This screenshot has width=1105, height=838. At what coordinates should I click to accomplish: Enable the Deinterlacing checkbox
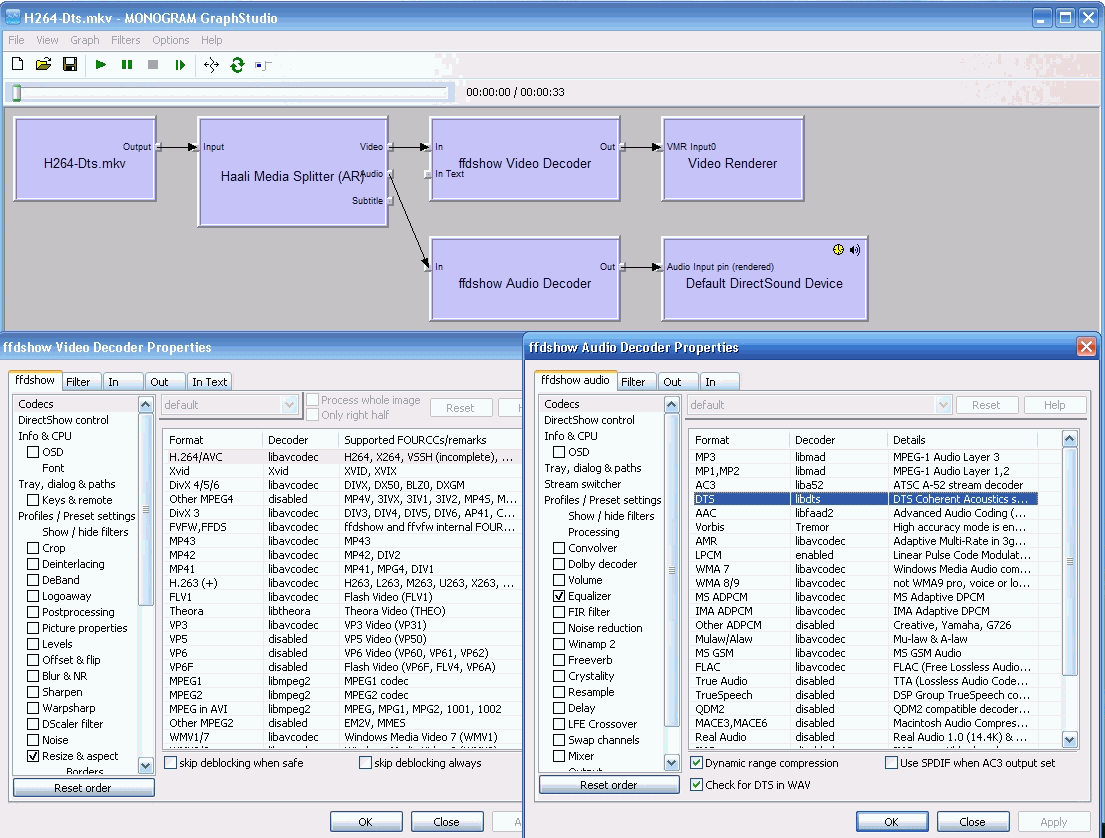33,564
